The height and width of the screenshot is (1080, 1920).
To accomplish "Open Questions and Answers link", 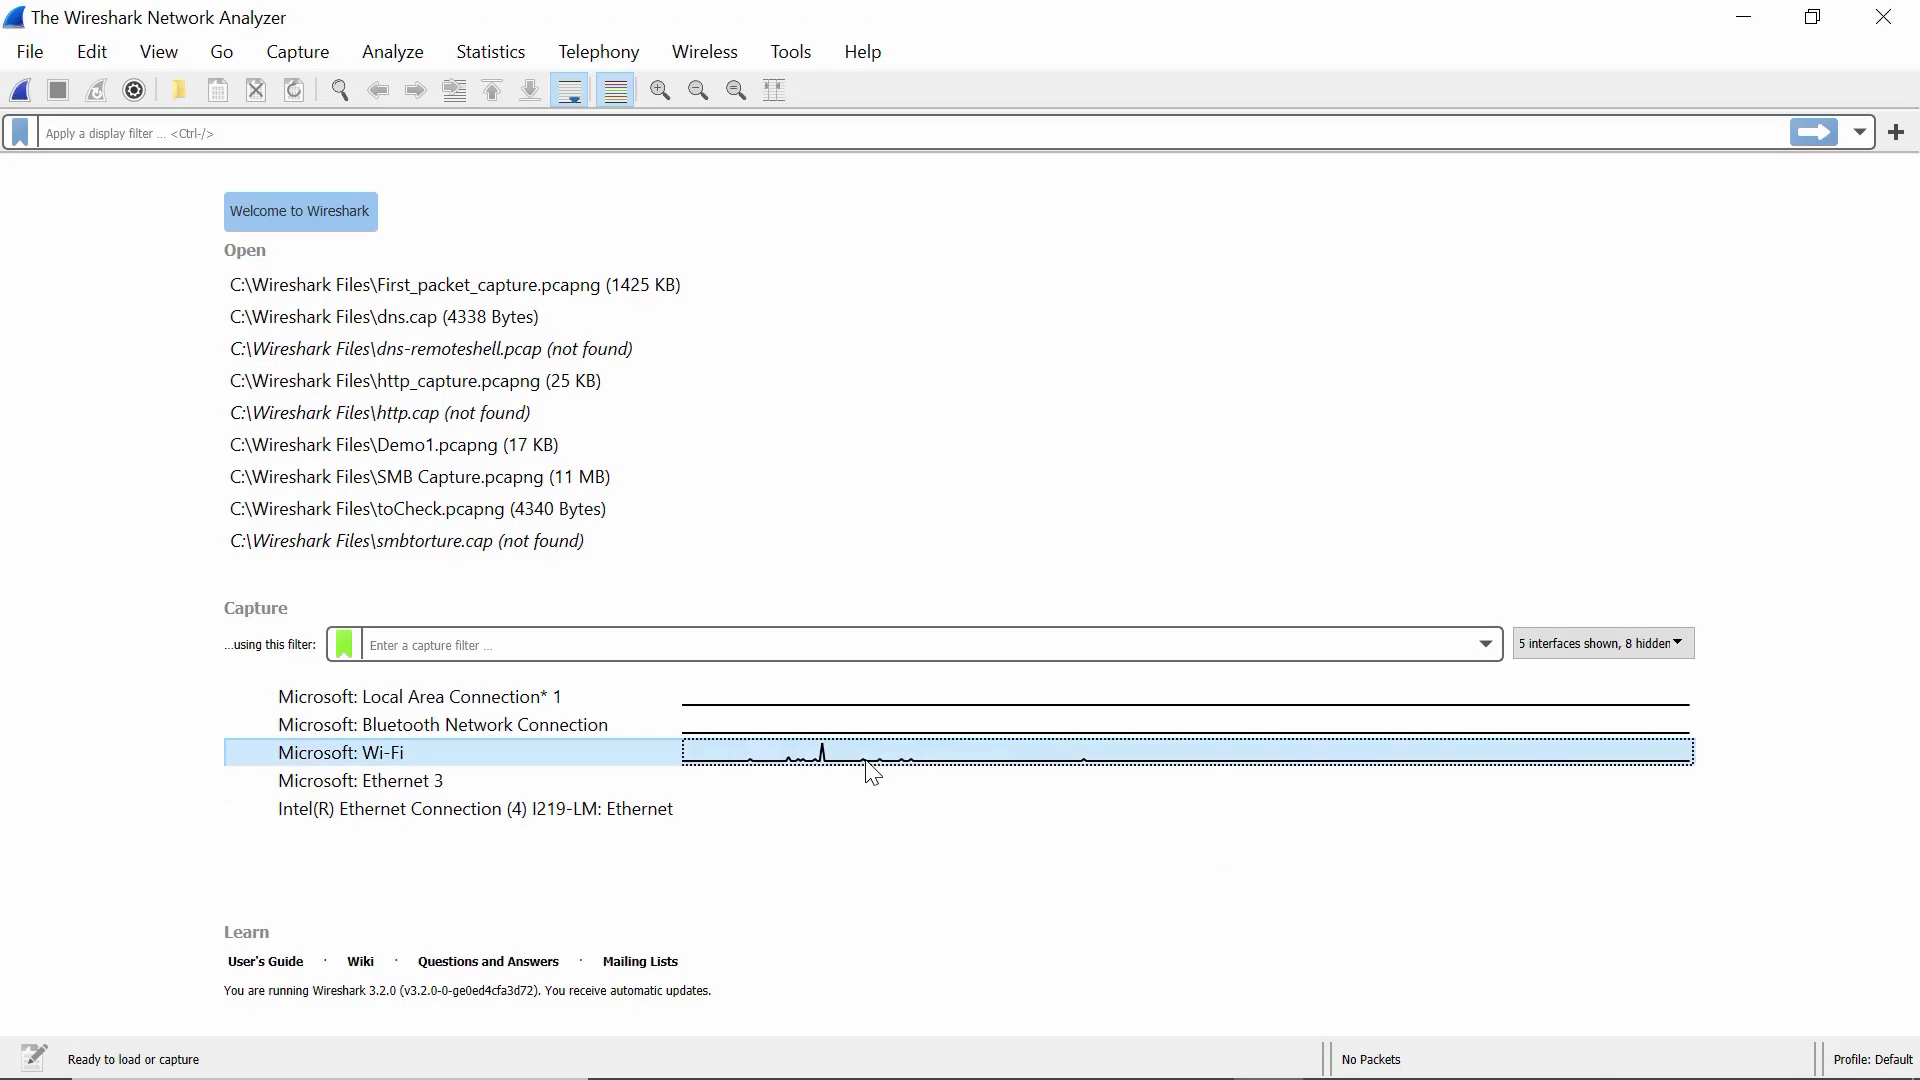I will 488,962.
